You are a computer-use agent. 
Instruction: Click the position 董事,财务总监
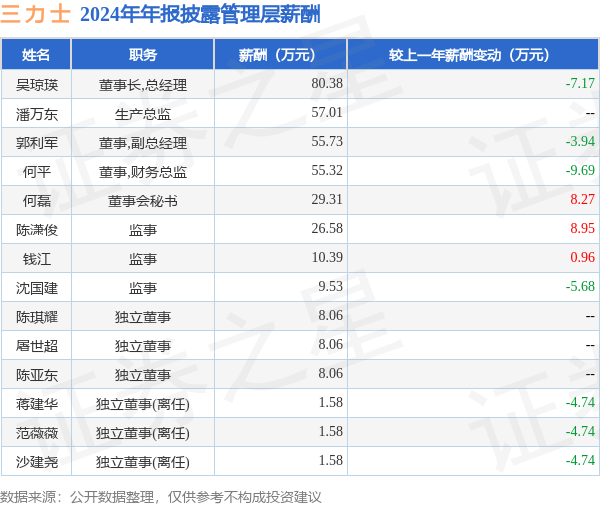coord(143,172)
